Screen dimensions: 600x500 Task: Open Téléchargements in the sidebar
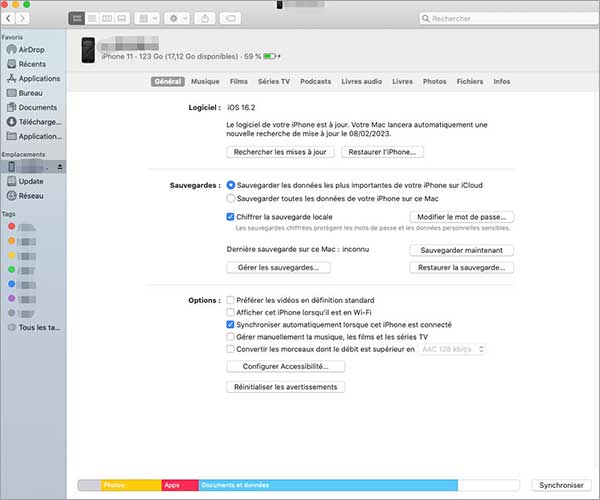[34, 122]
